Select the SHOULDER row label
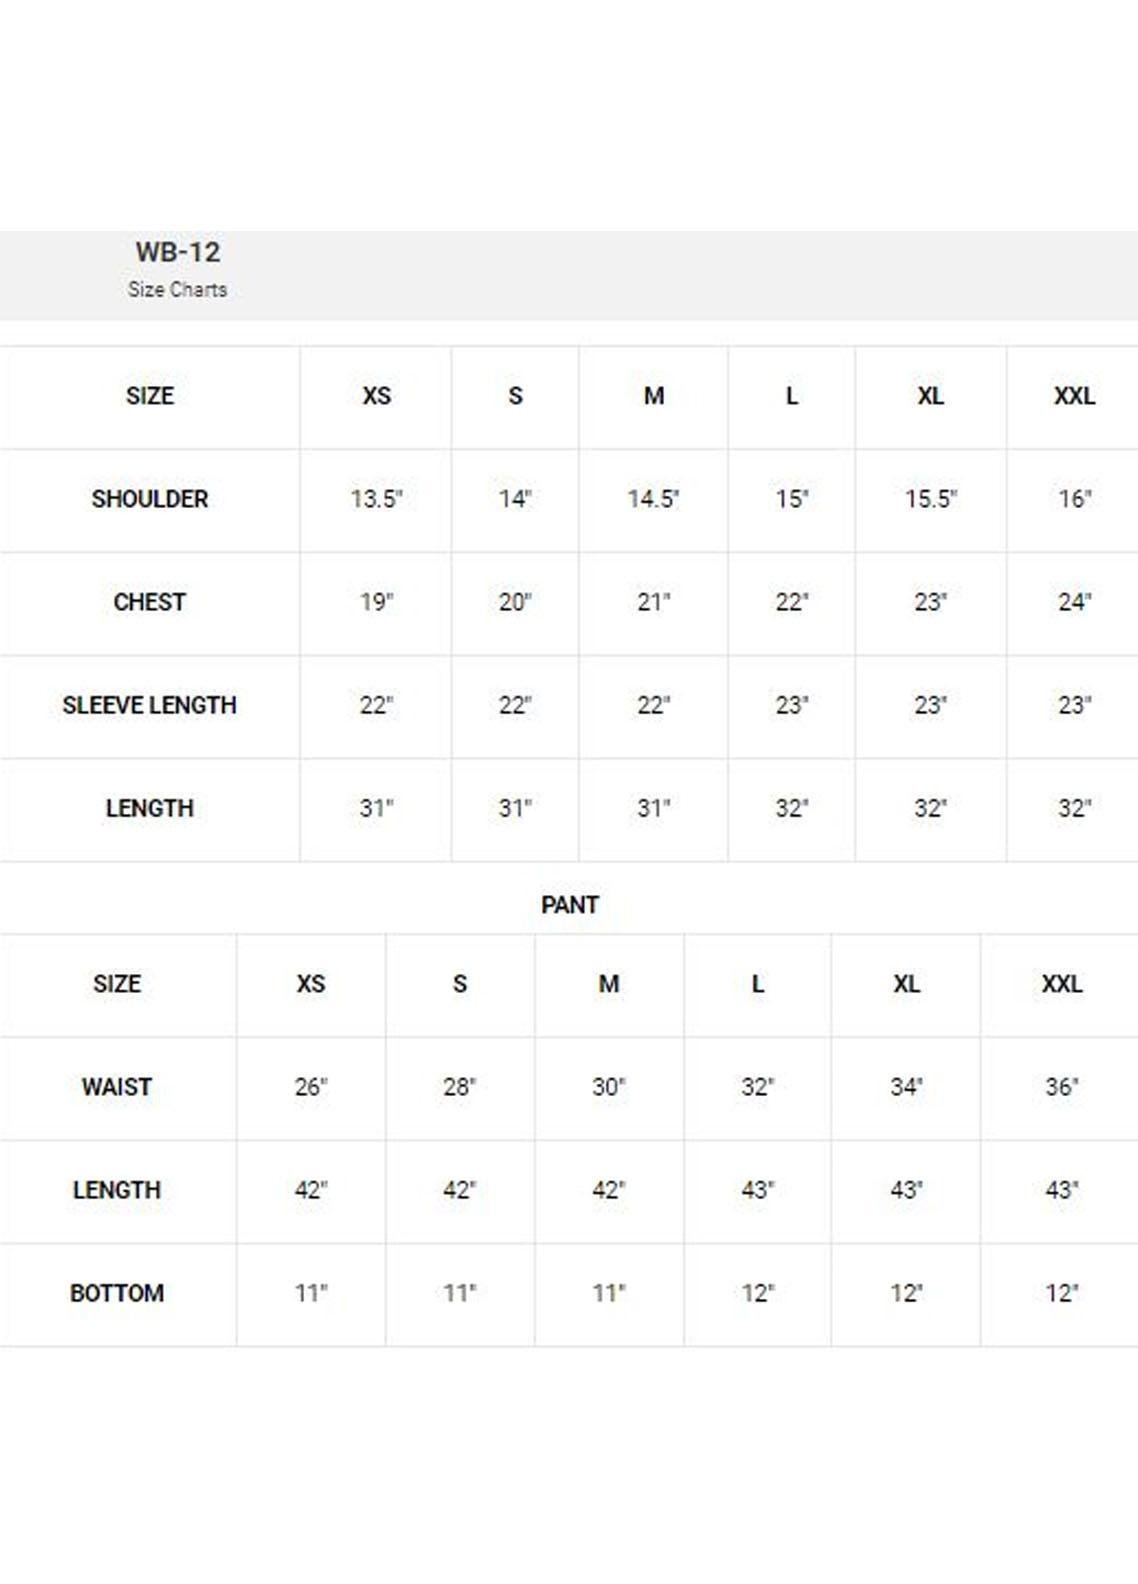 150,499
